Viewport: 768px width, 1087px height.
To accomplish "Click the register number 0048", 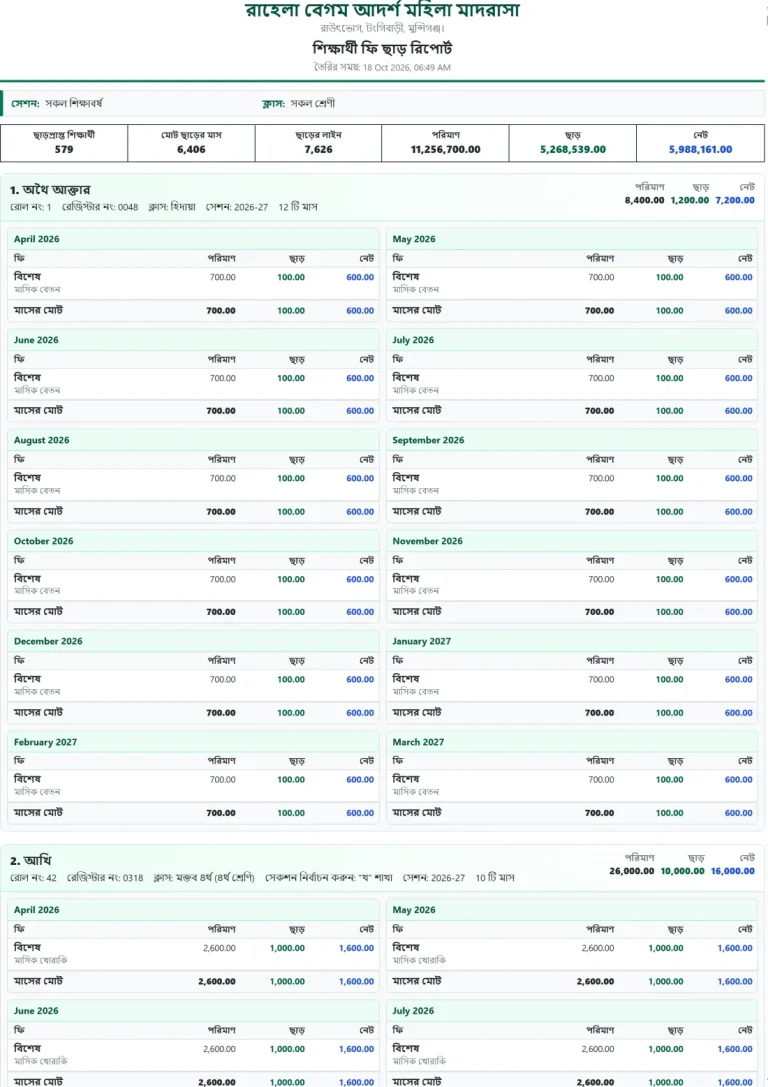I will coord(128,207).
